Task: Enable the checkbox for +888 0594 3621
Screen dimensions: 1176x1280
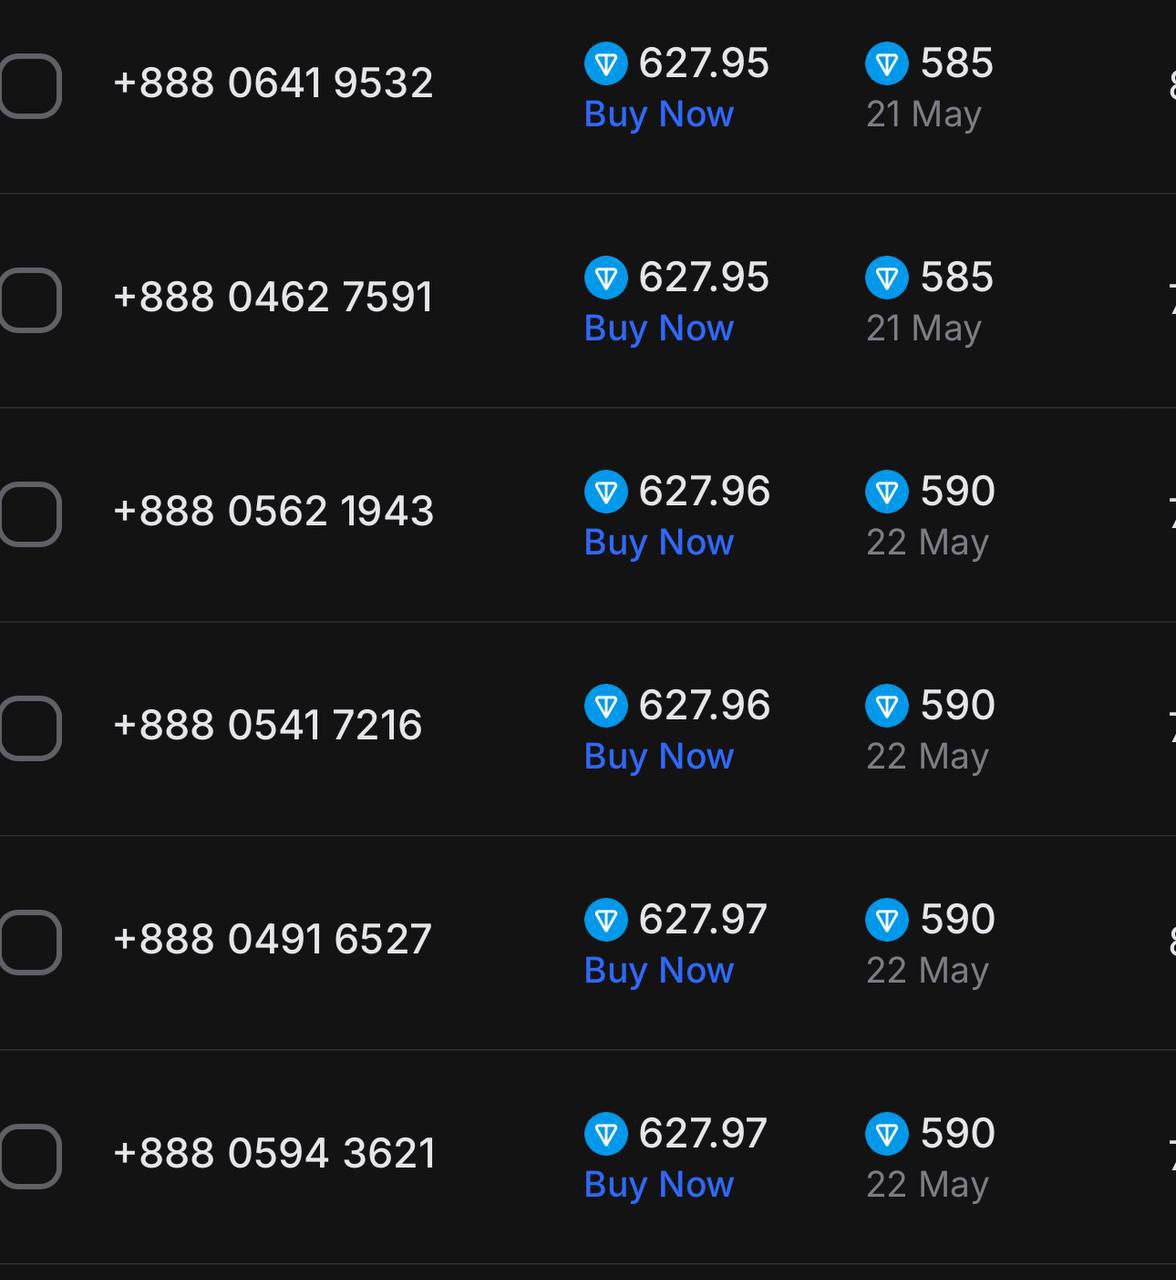Action: point(29,1156)
